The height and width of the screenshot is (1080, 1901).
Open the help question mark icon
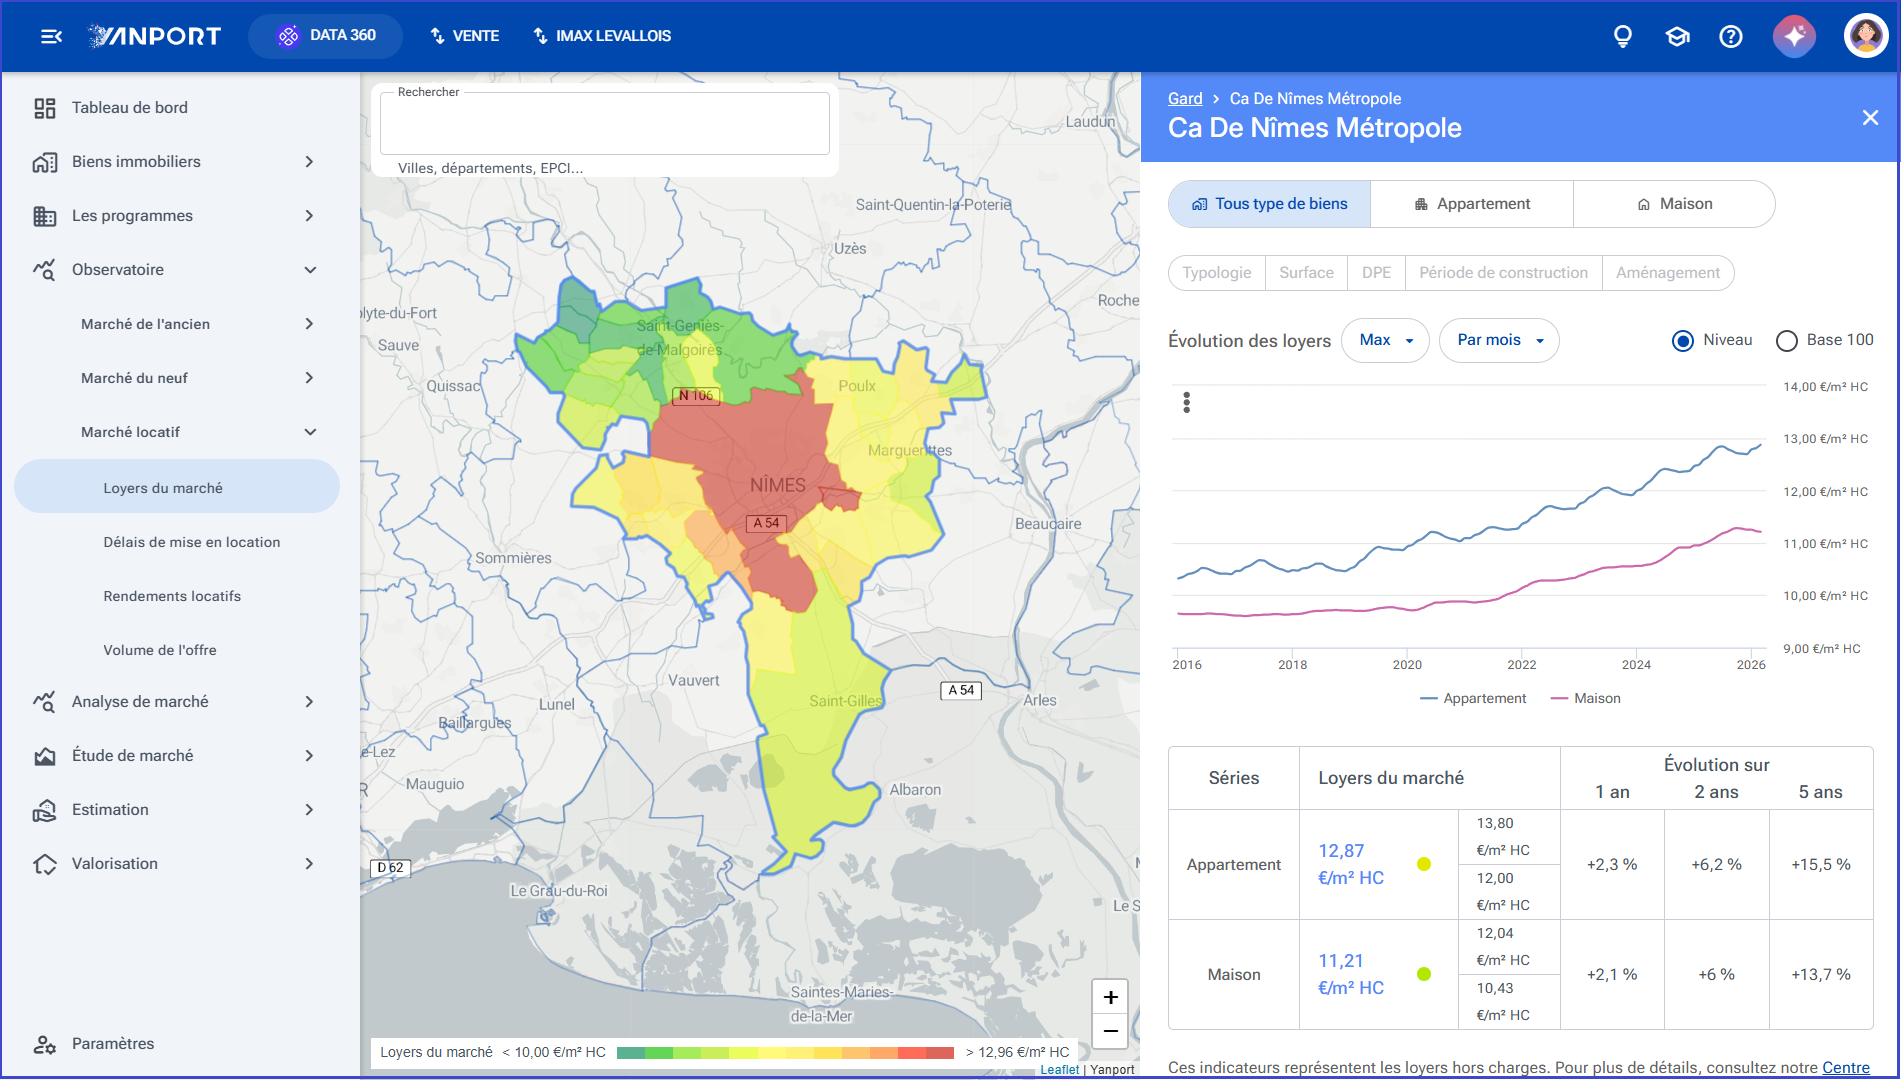1731,36
